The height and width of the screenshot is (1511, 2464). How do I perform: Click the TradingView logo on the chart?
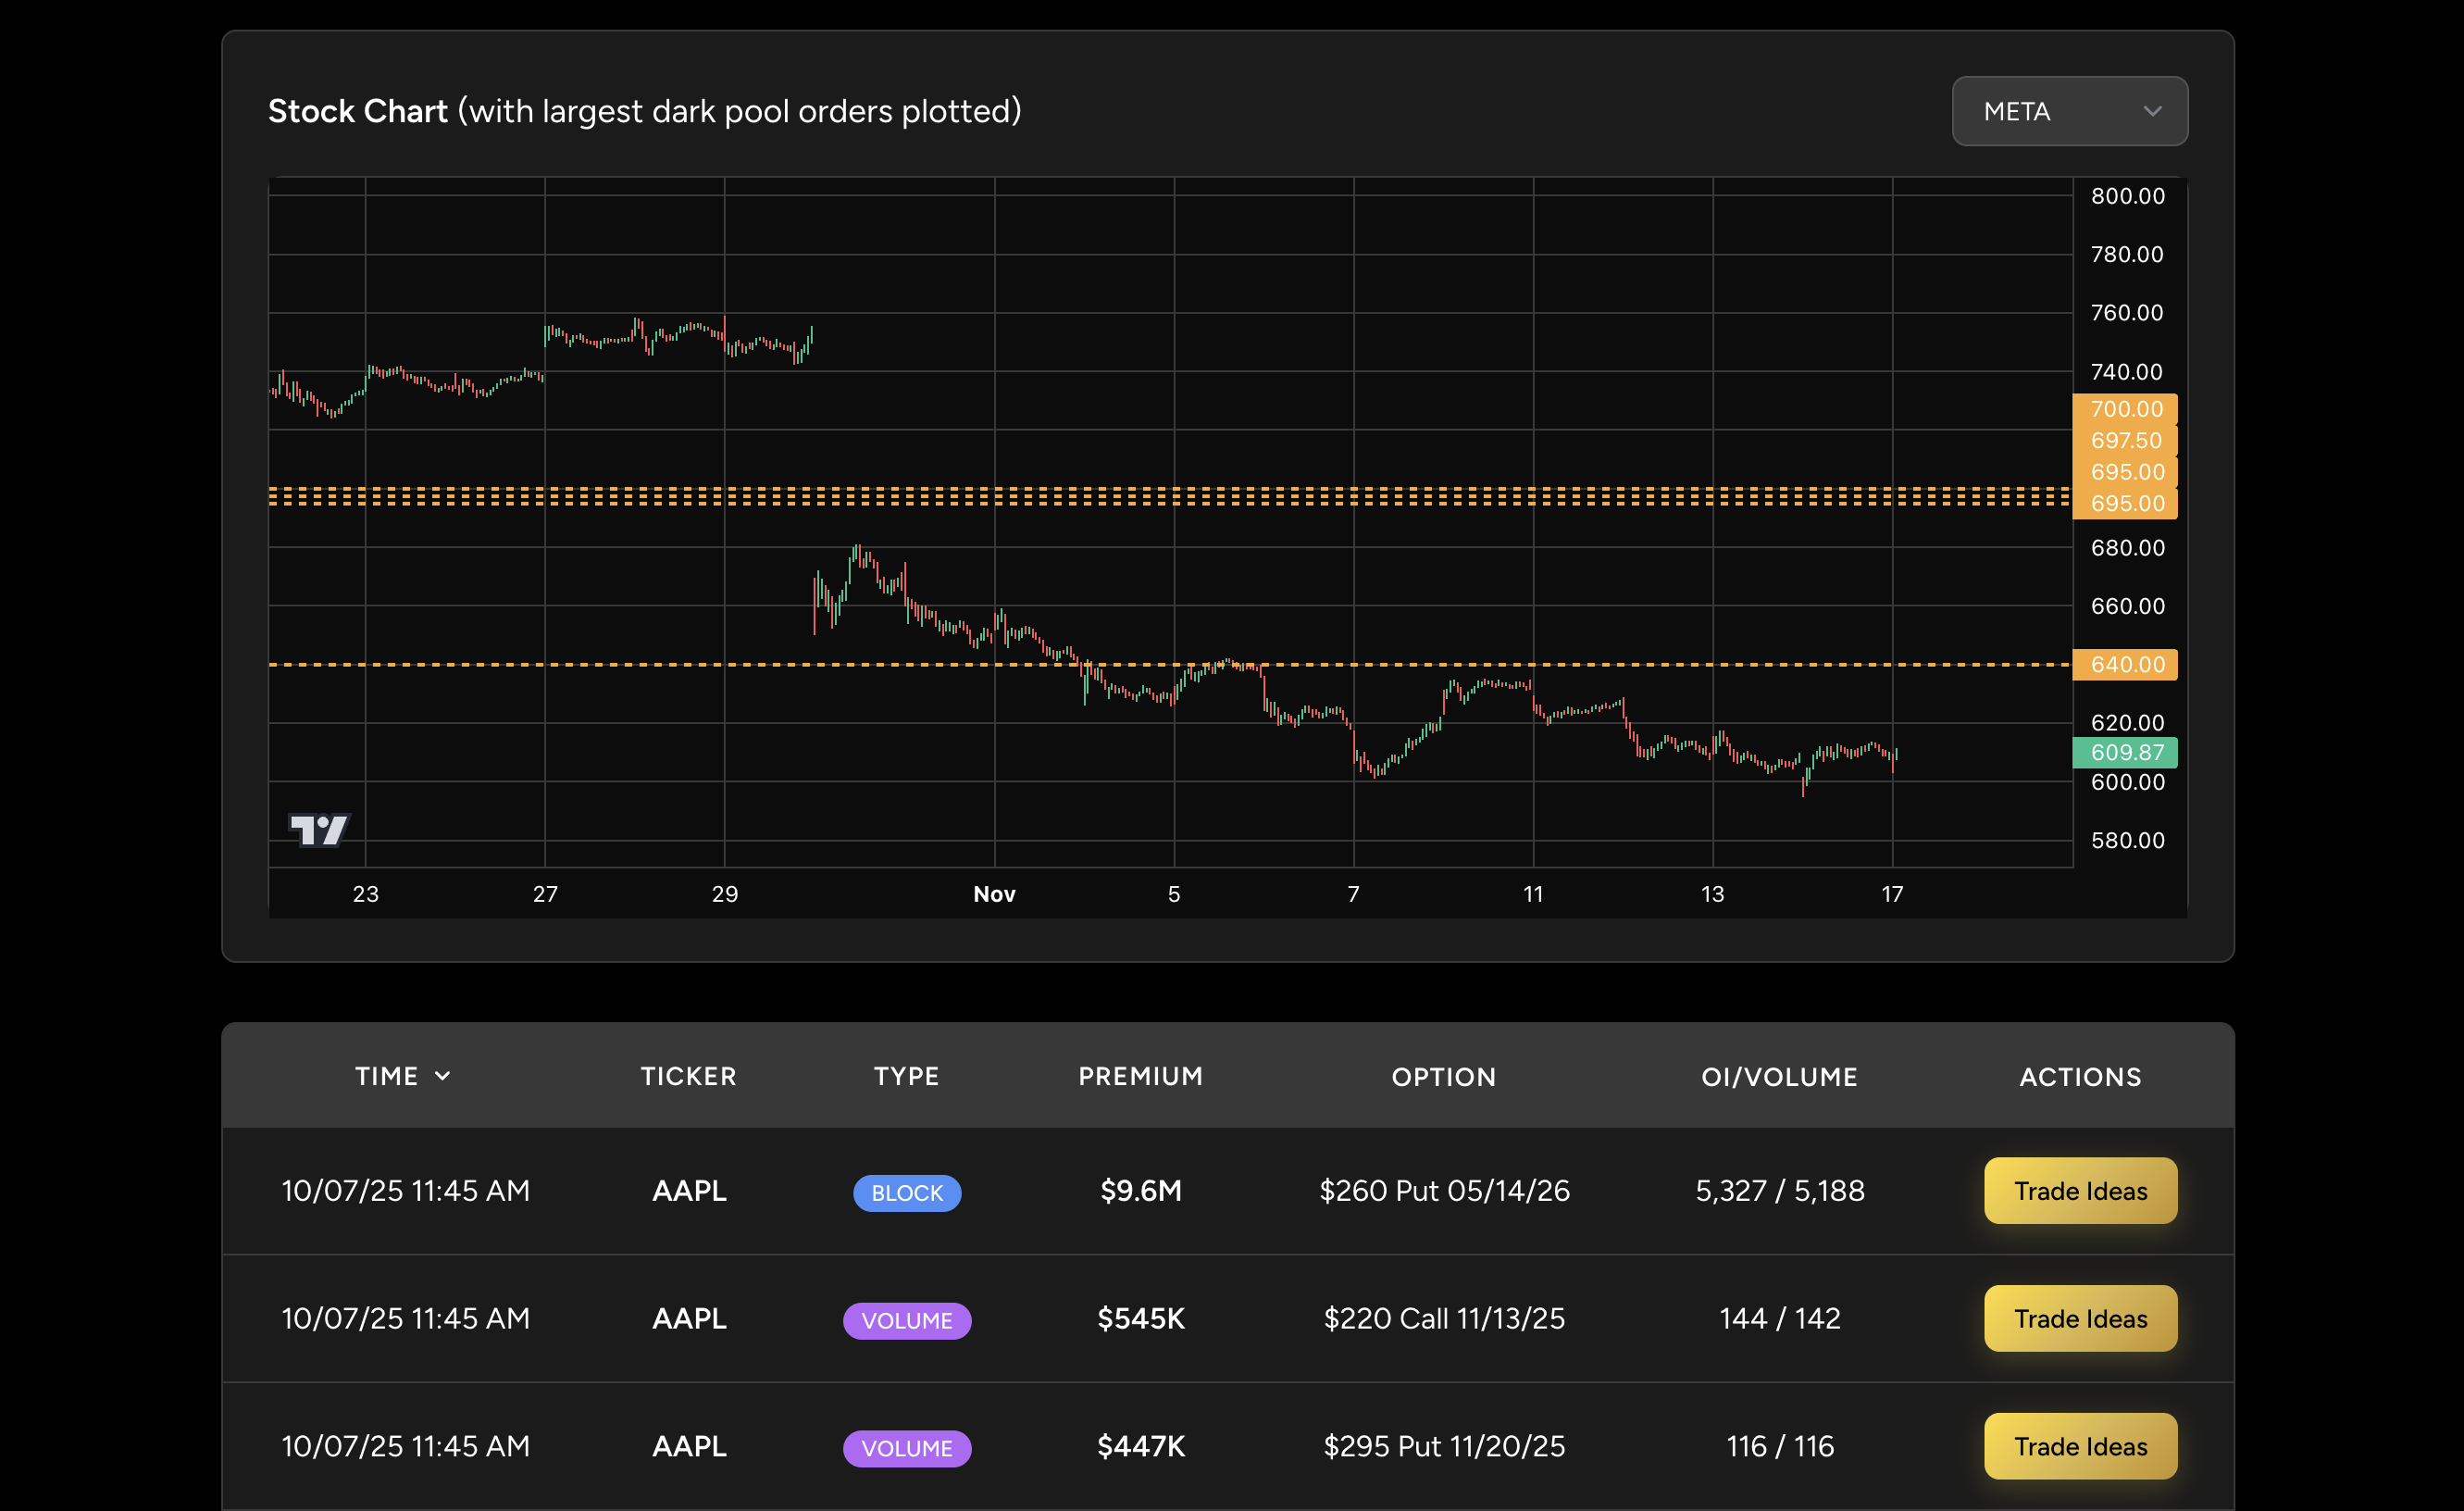[320, 829]
